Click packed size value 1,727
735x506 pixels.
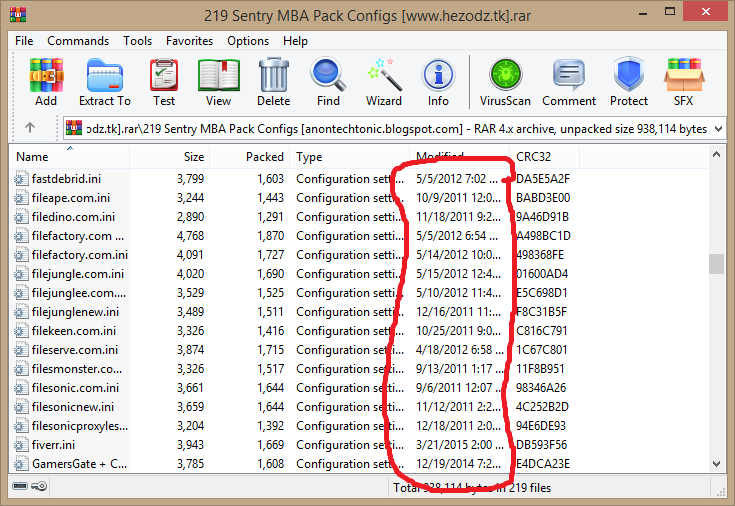270,255
